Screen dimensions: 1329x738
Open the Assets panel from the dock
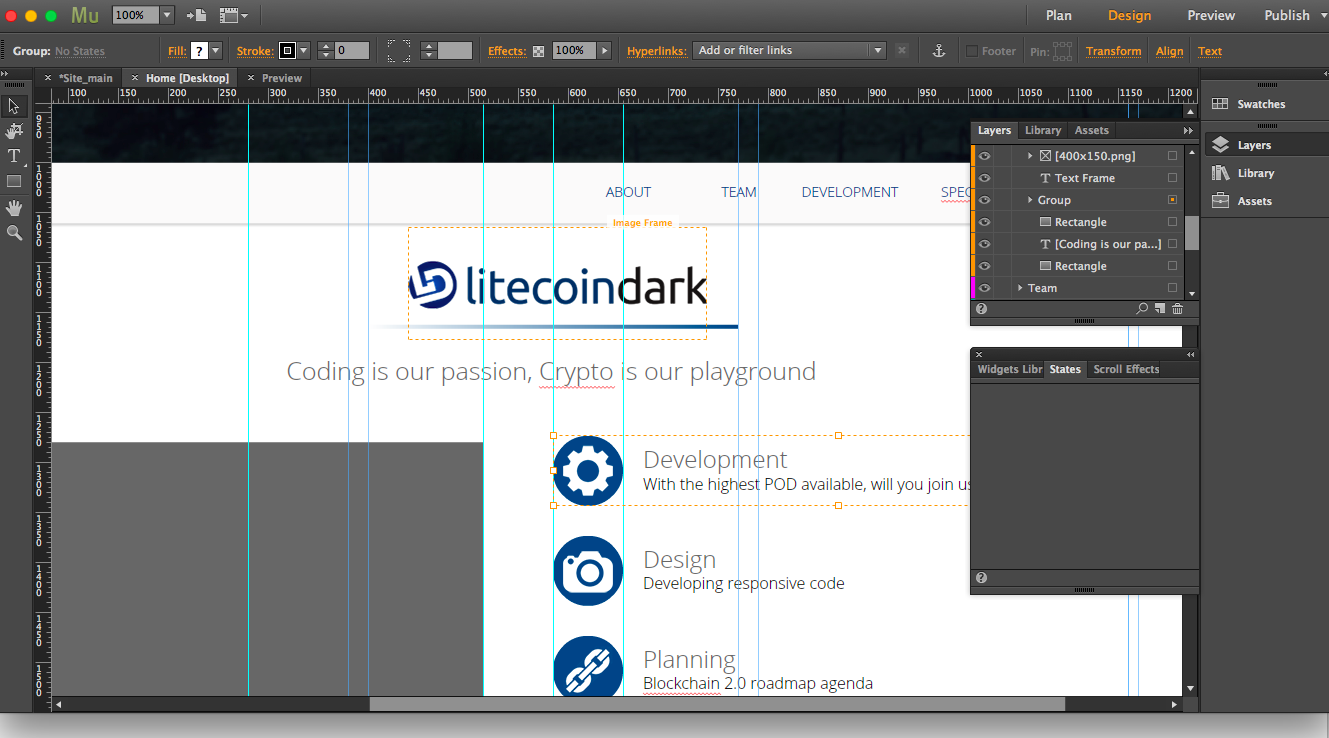click(x=1220, y=201)
